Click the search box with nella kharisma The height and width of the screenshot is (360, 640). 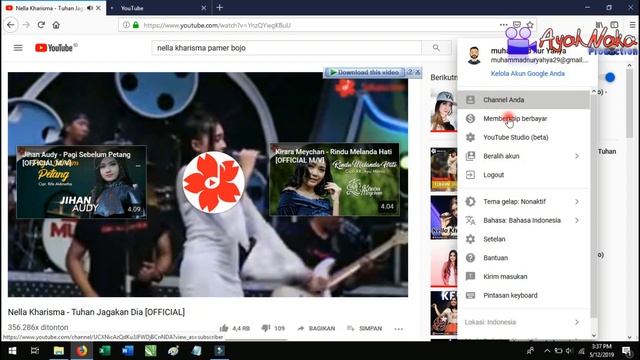tap(287, 48)
